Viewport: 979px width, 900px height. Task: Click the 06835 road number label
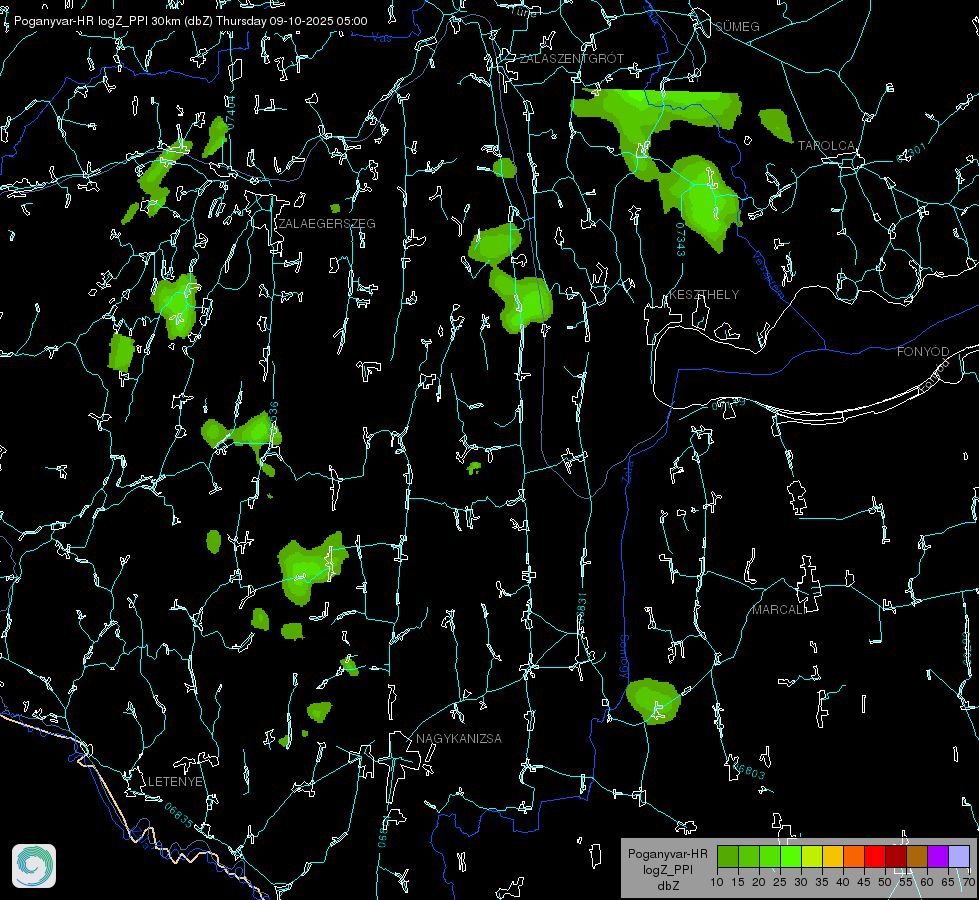tap(179, 815)
